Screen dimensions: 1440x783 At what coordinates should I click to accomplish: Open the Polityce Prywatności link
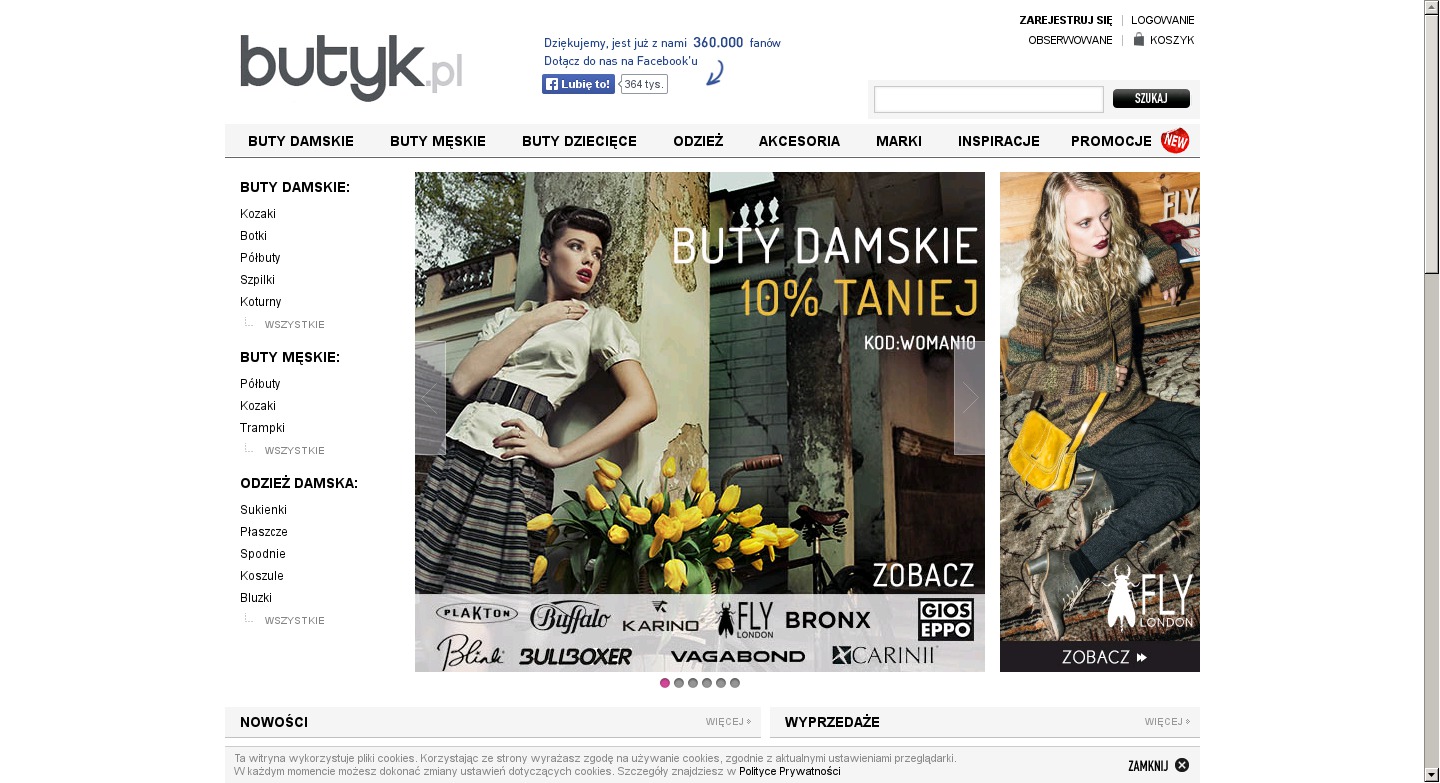pyautogui.click(x=789, y=771)
